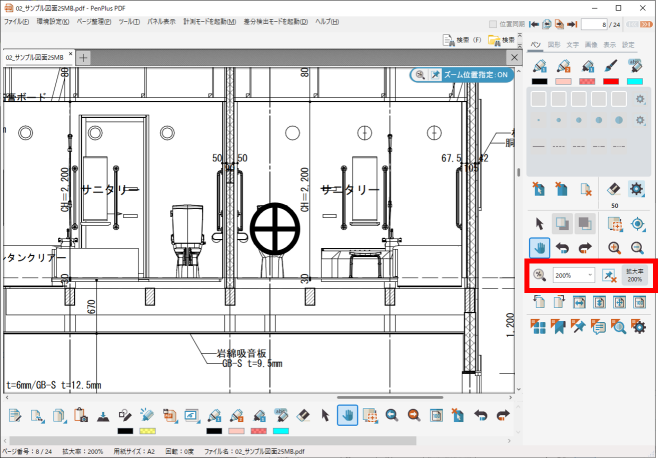Toggle the ズーム位置指定 ON indicator

click(x=476, y=74)
